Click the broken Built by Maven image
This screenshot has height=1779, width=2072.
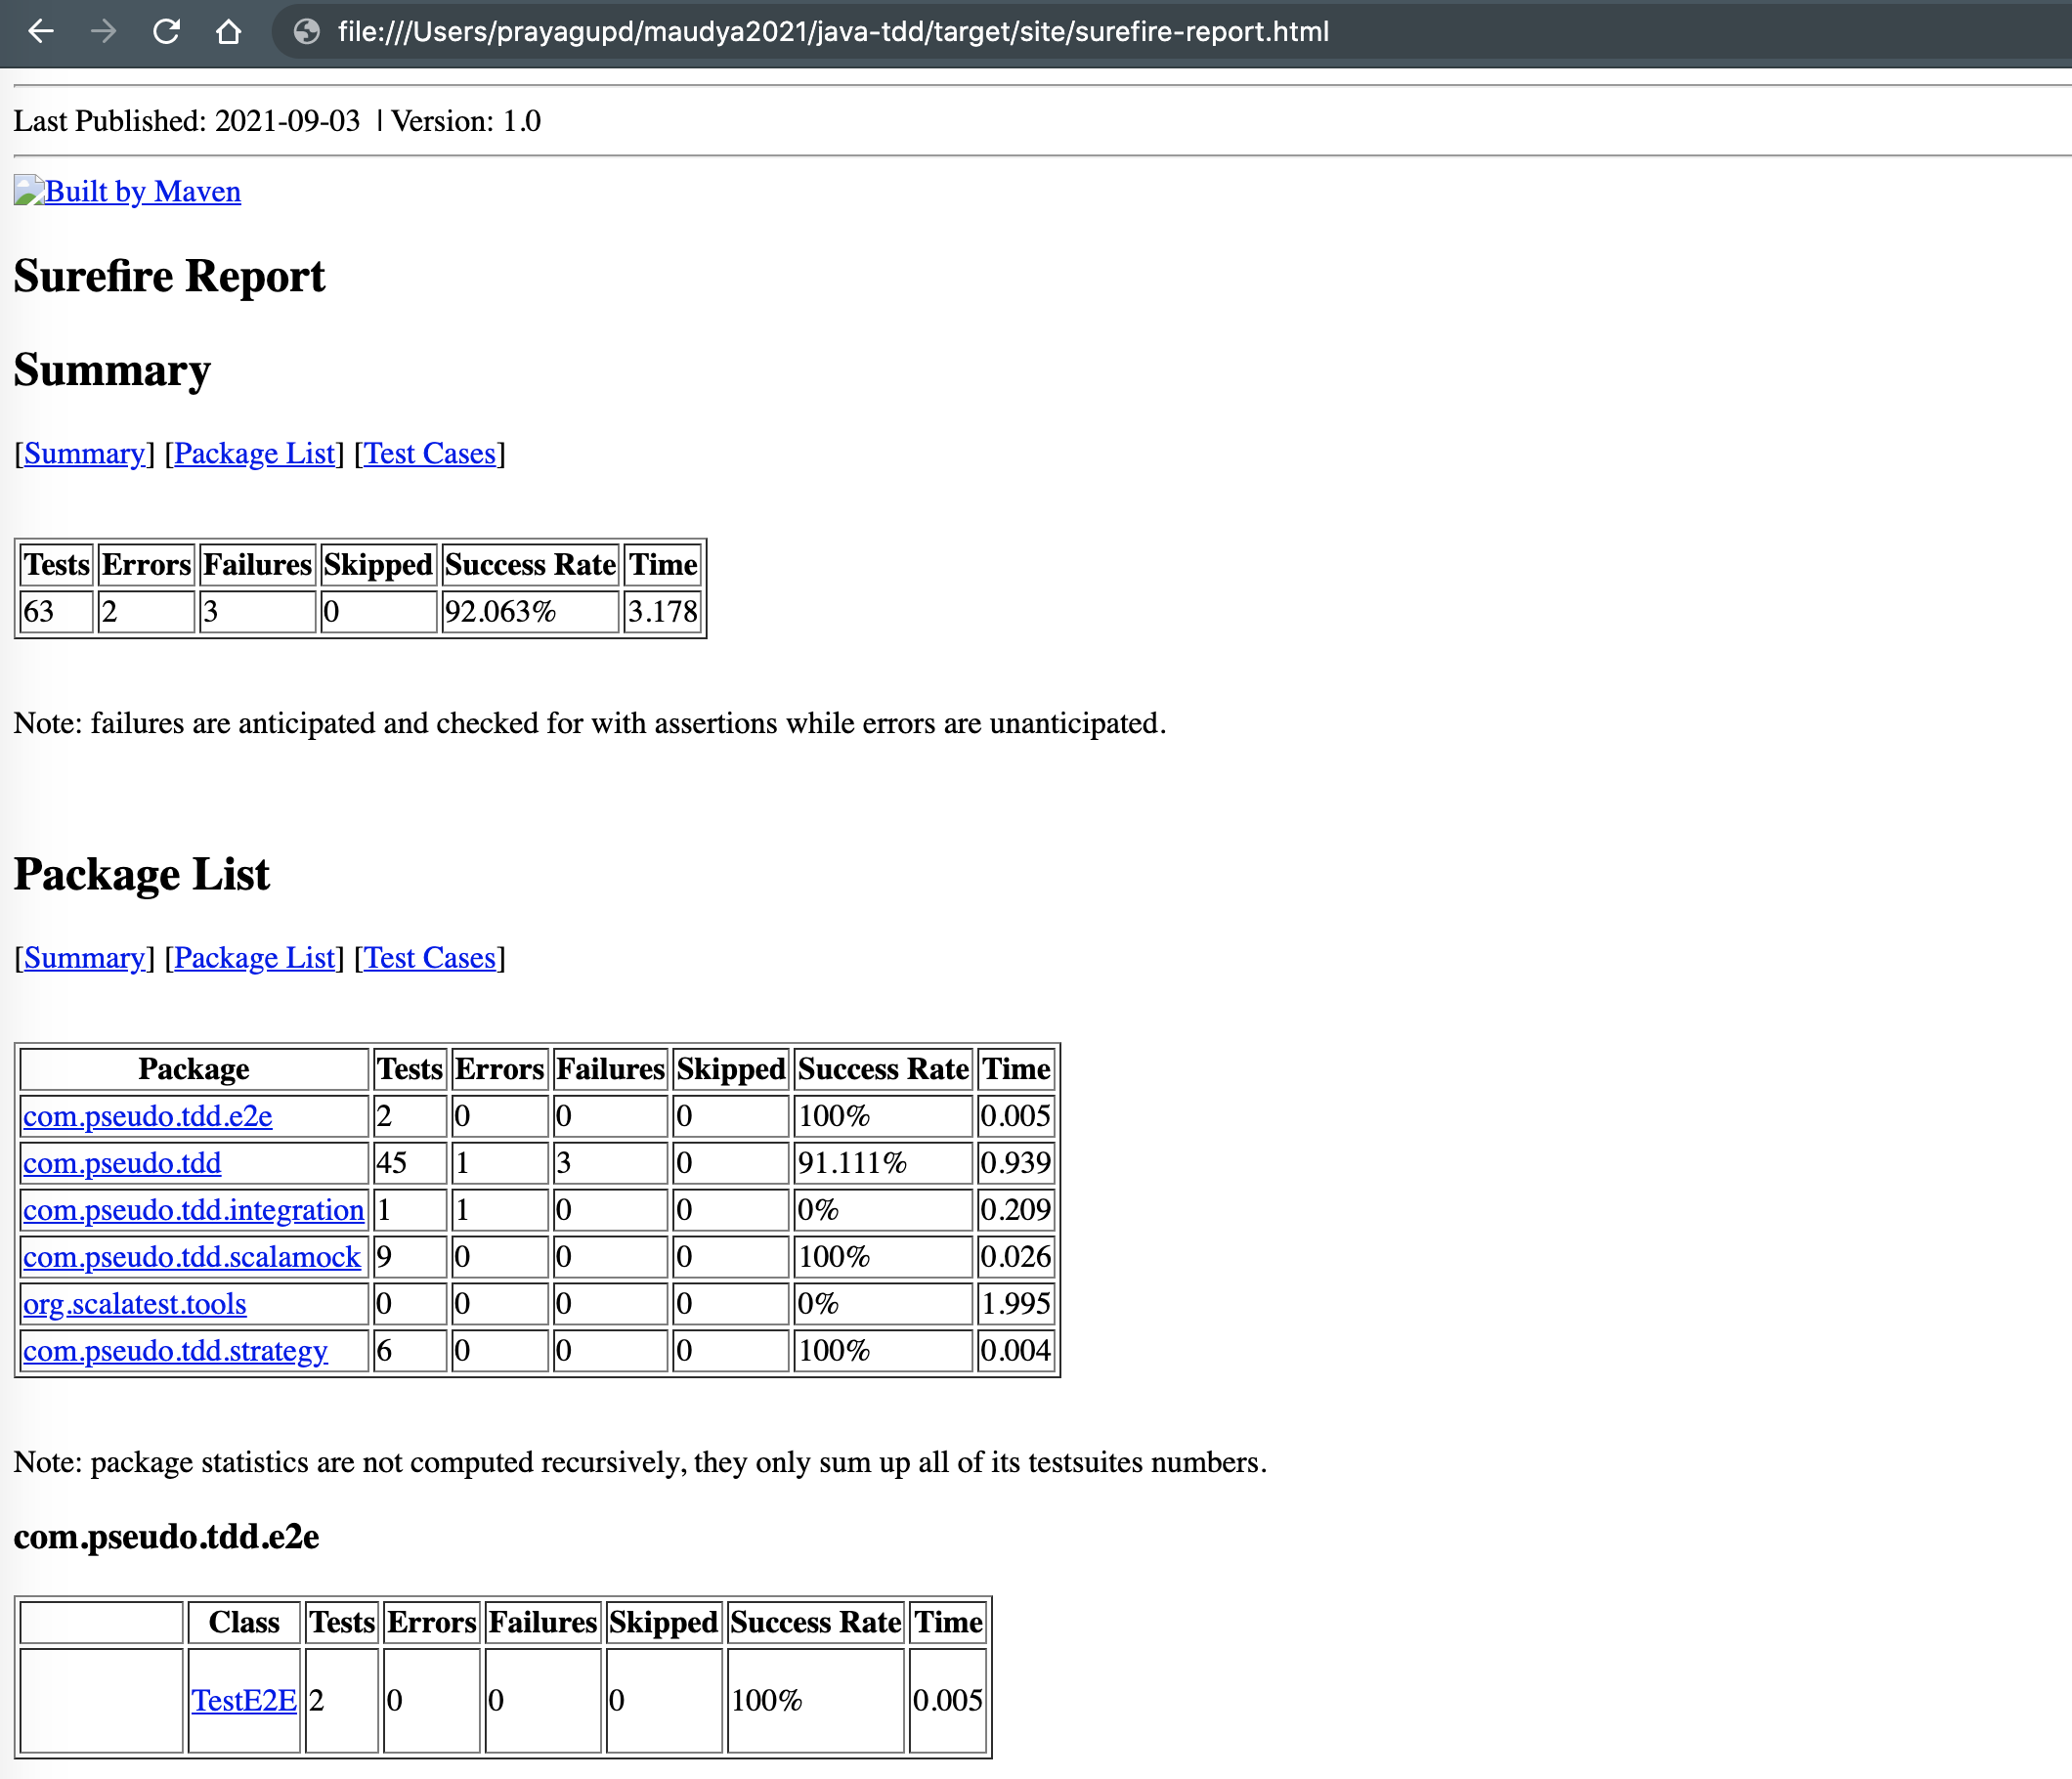[x=28, y=190]
